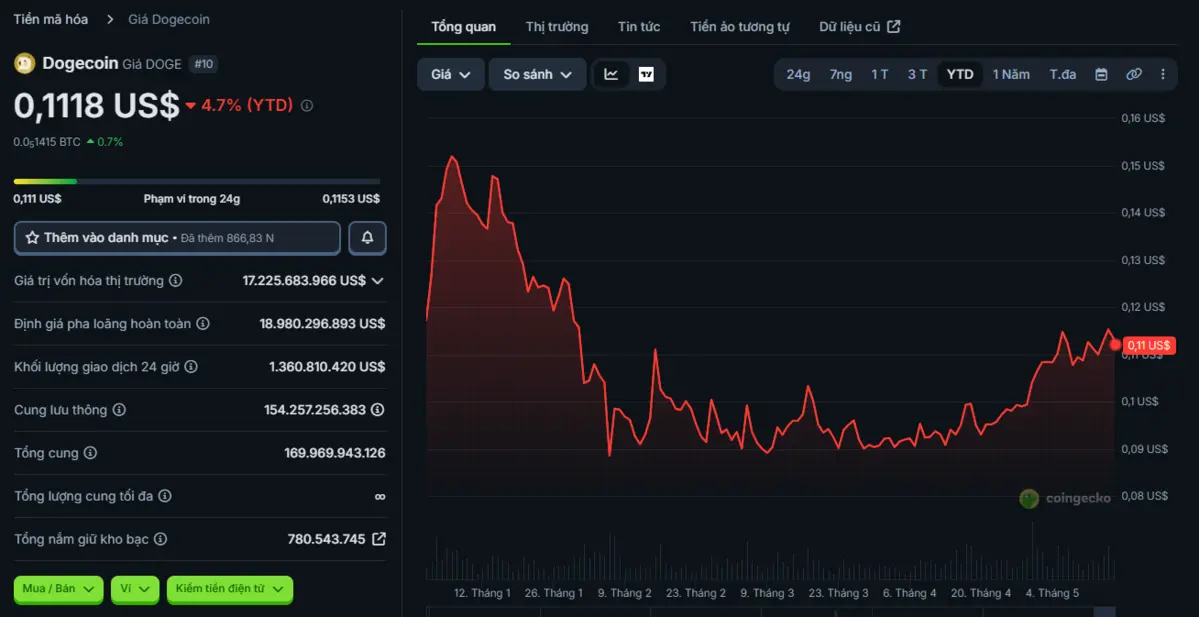The height and width of the screenshot is (617, 1199).
Task: Click the #10 rank badge
Action: pyautogui.click(x=203, y=64)
